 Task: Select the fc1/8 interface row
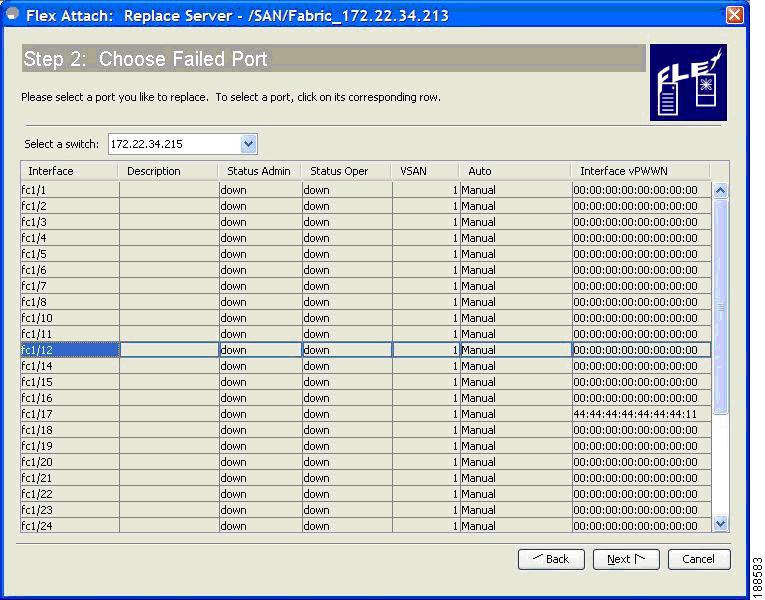pos(366,302)
